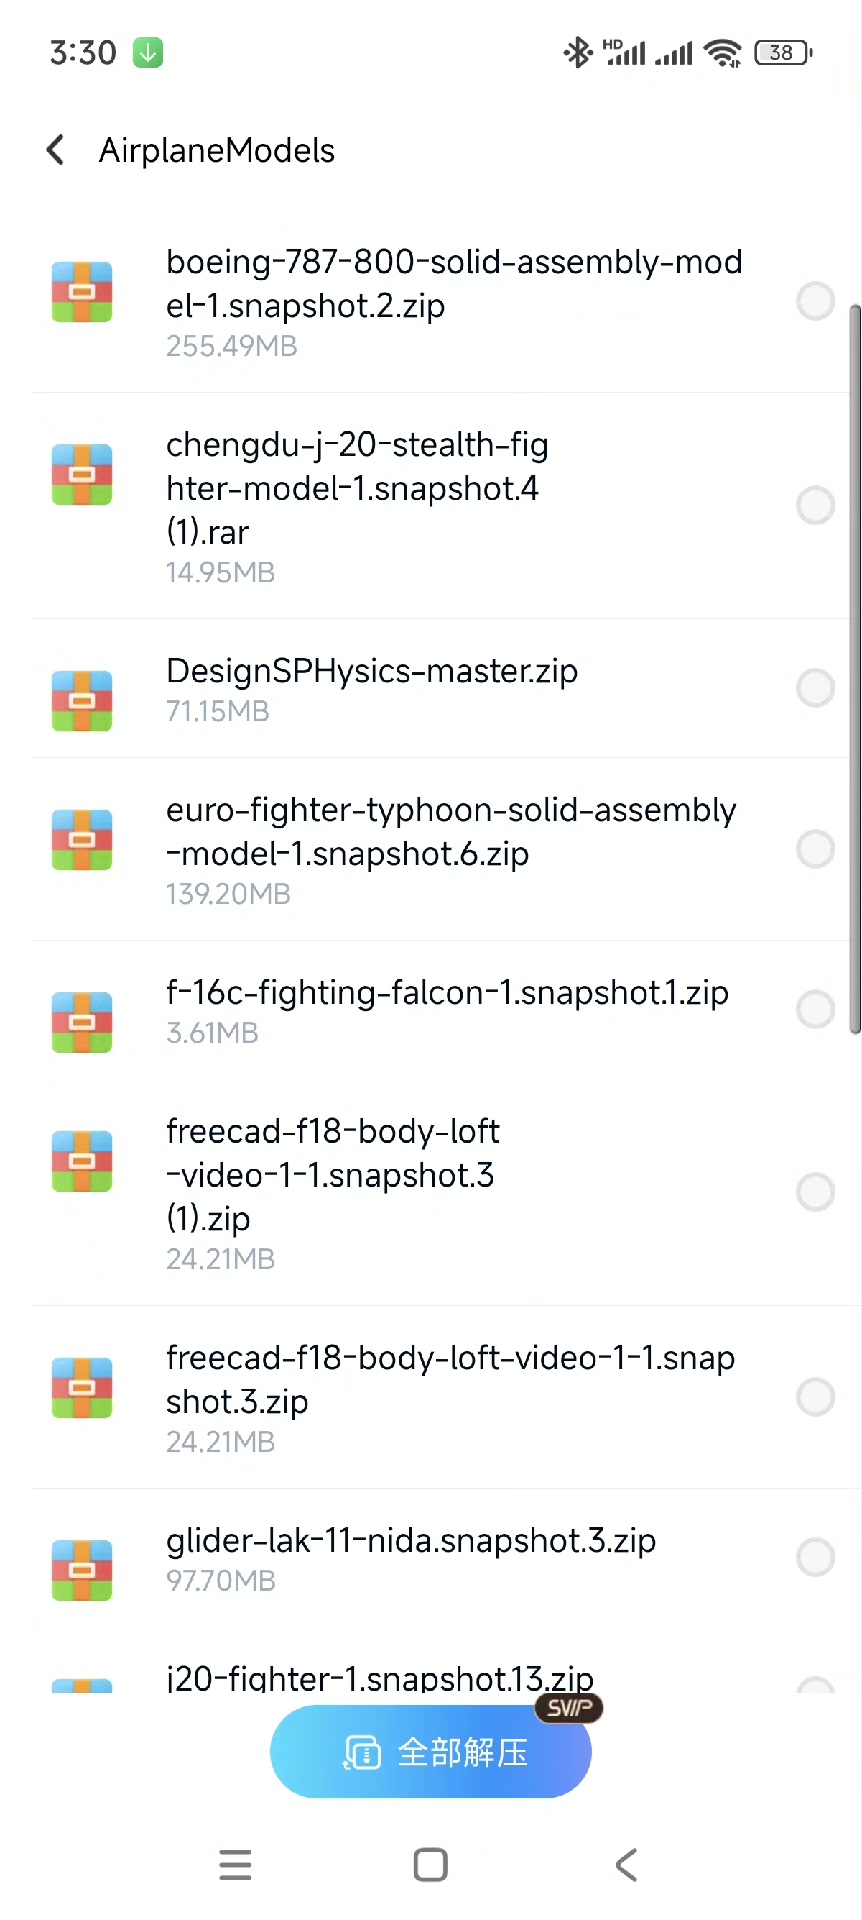Tap the download indicator in status bar

pos(148,52)
